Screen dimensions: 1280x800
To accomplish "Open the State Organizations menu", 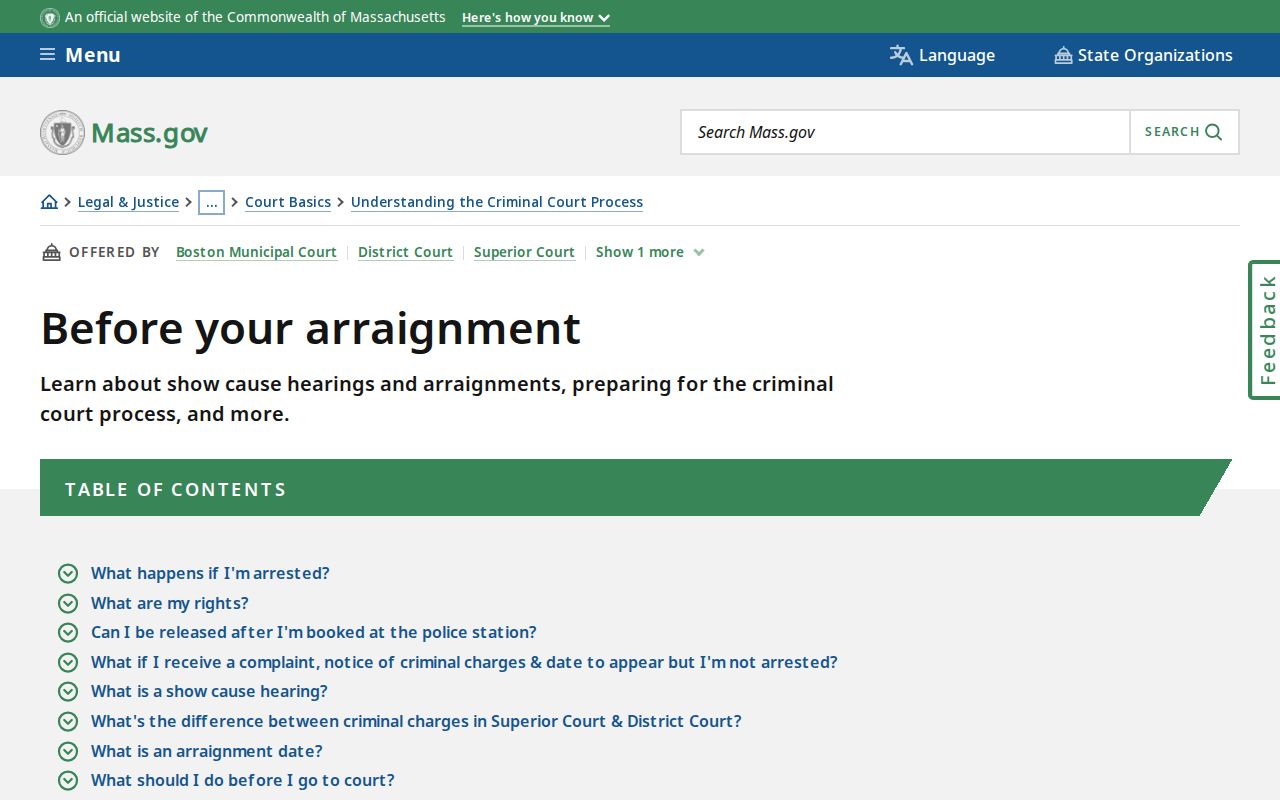I will tap(1143, 55).
